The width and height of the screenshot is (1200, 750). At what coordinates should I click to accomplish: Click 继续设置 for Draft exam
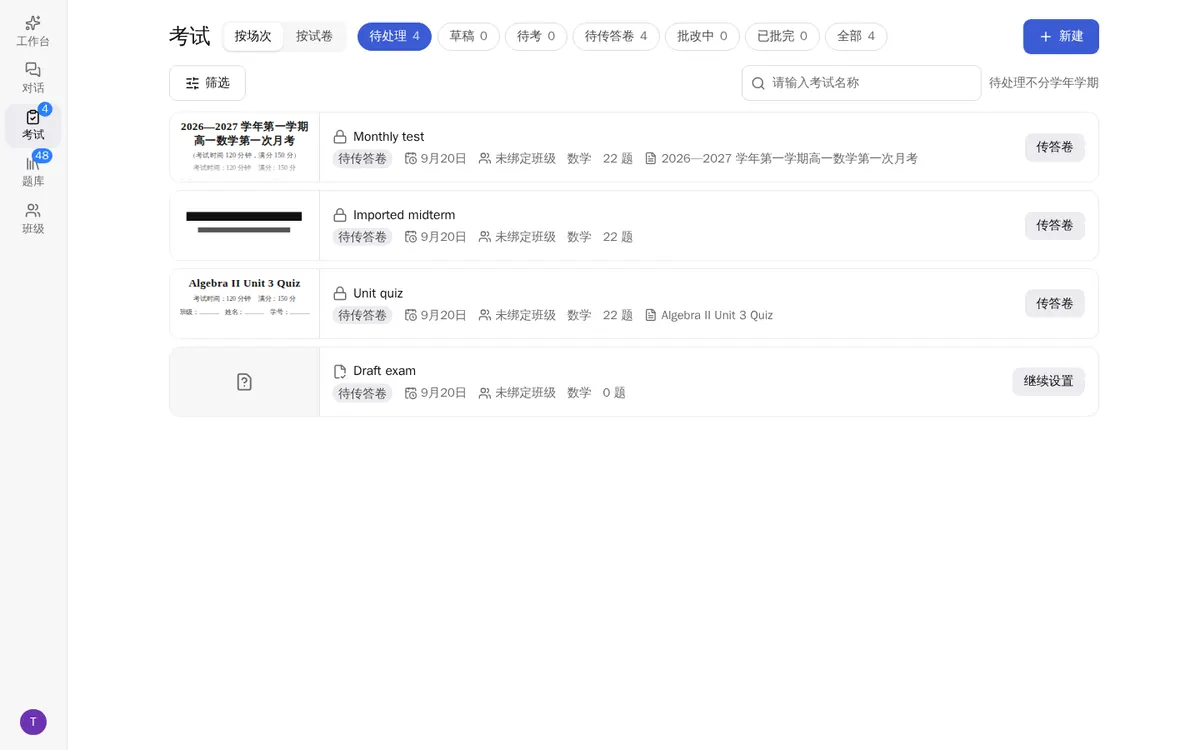tap(1048, 381)
